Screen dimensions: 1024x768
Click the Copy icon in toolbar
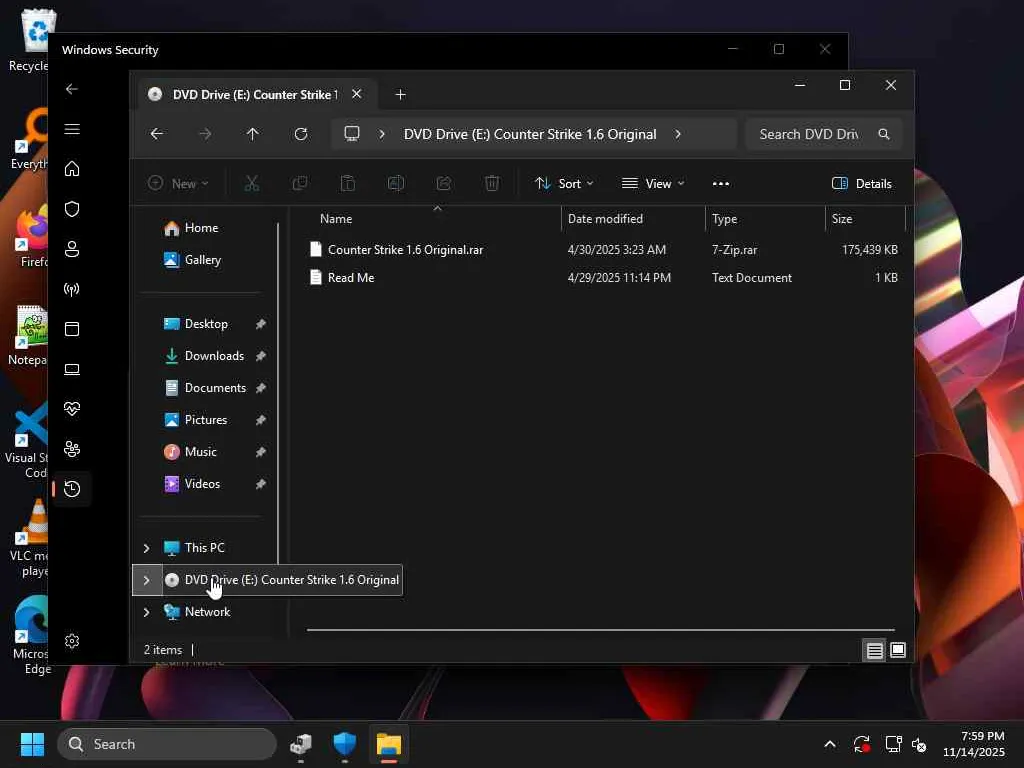pyautogui.click(x=300, y=184)
